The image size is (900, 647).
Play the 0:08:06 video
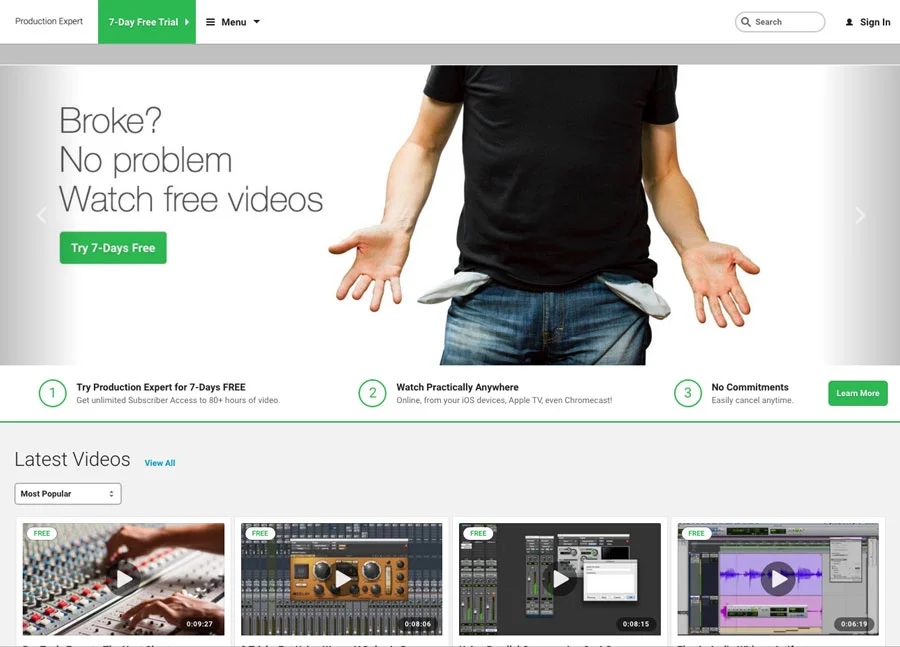(x=342, y=579)
